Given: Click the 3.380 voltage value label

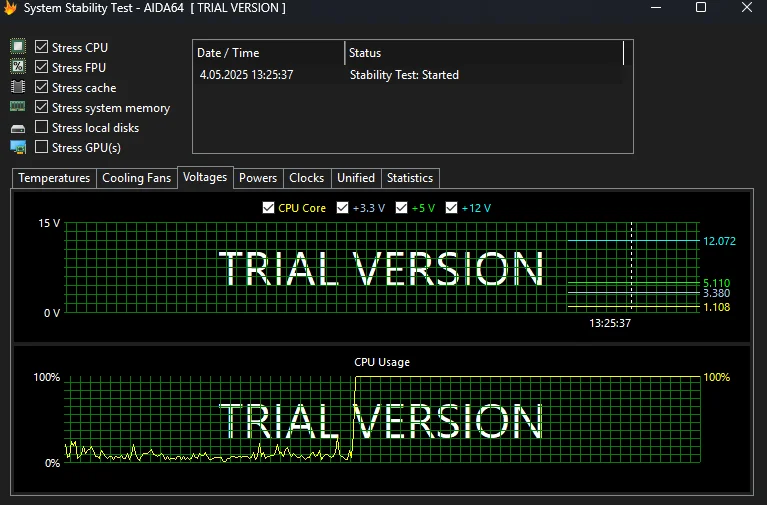Looking at the screenshot, I should click(x=717, y=293).
